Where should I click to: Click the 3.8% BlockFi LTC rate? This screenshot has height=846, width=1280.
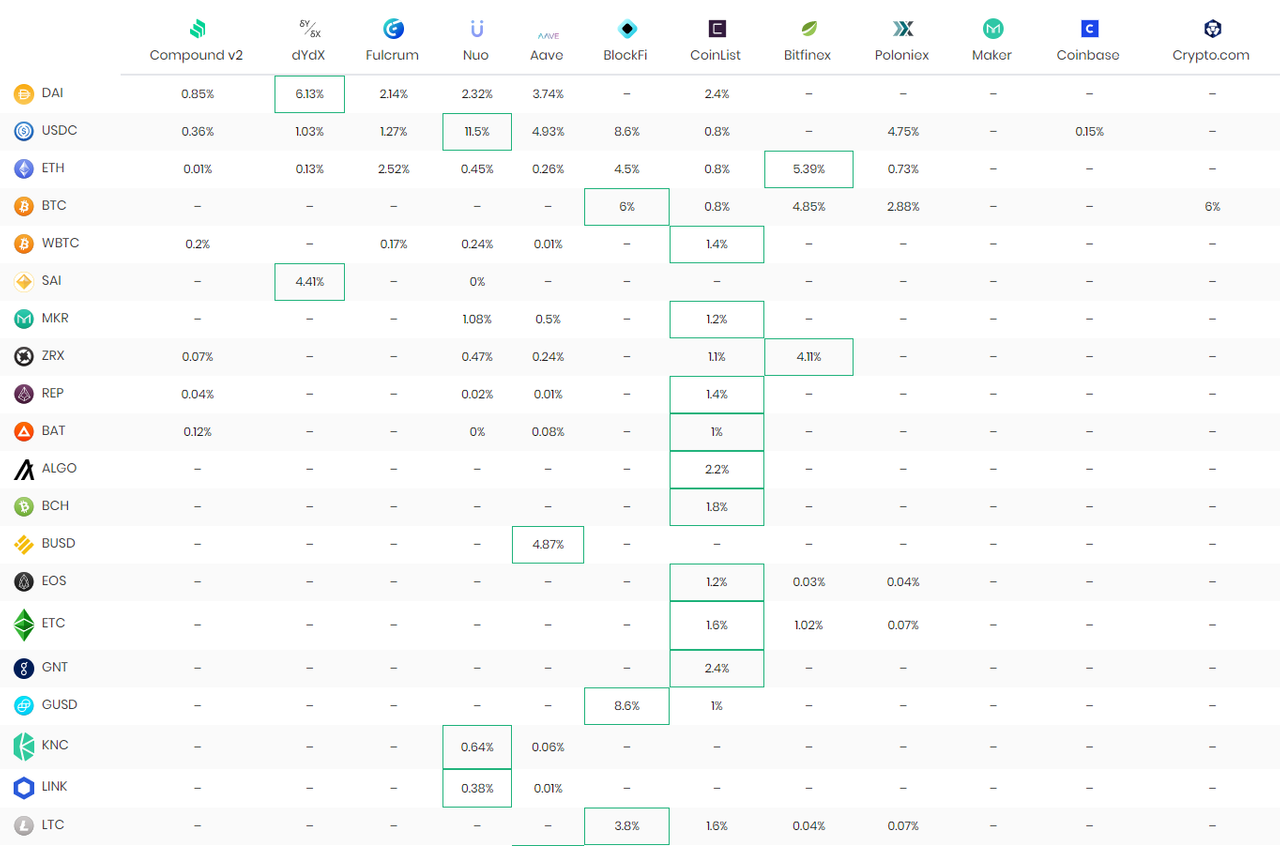(x=626, y=826)
